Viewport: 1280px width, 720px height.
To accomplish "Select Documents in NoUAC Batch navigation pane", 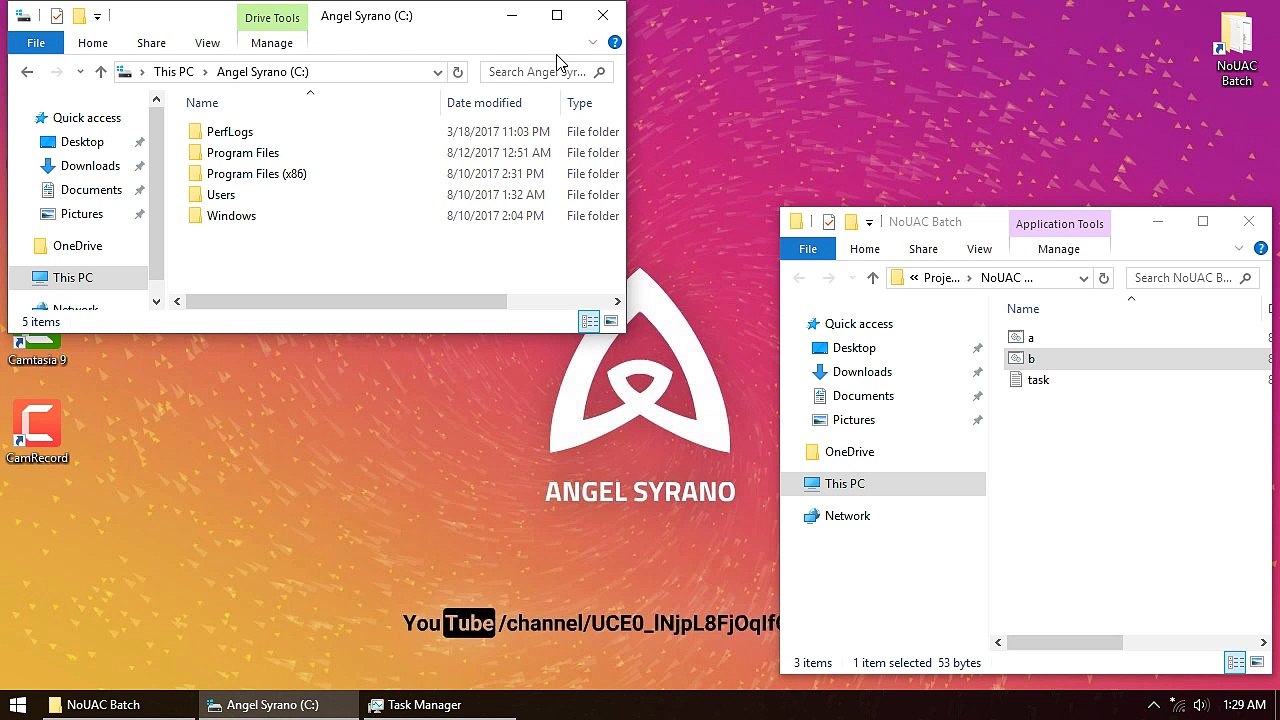I will [863, 396].
